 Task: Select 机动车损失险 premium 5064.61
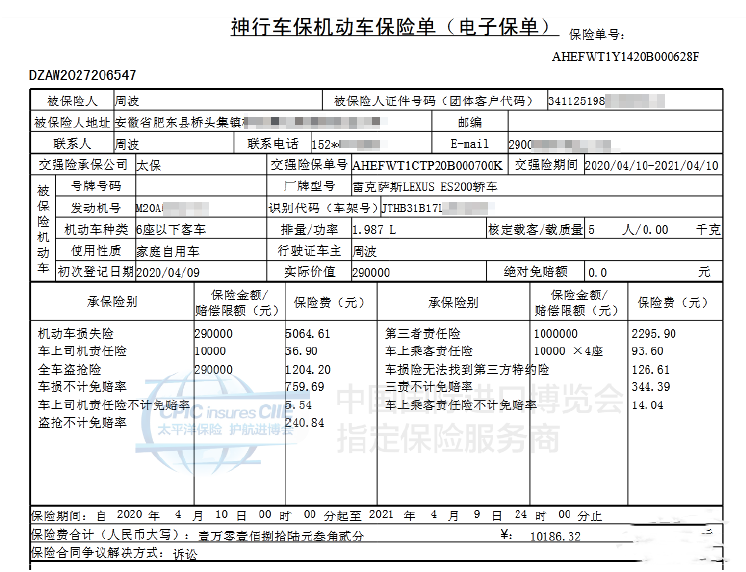point(307,334)
